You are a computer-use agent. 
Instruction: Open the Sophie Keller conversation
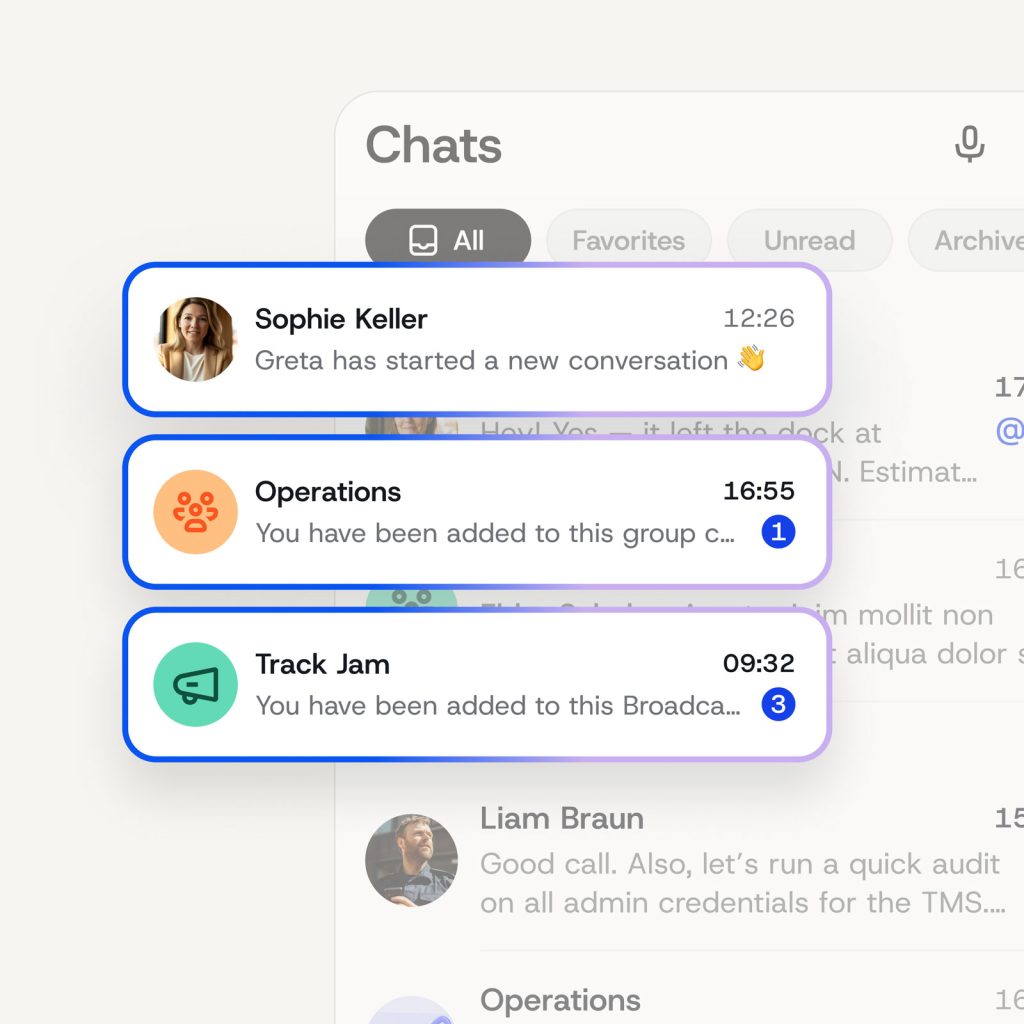click(475, 340)
